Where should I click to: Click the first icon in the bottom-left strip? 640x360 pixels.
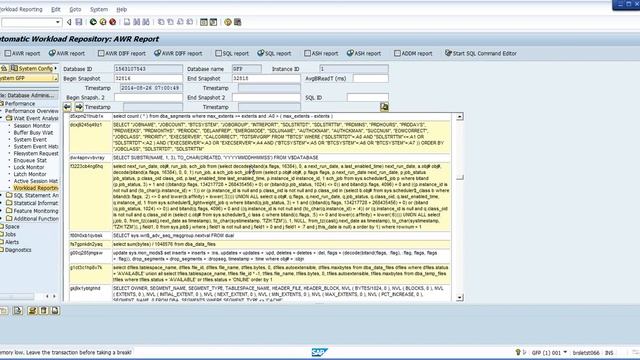point(4,311)
